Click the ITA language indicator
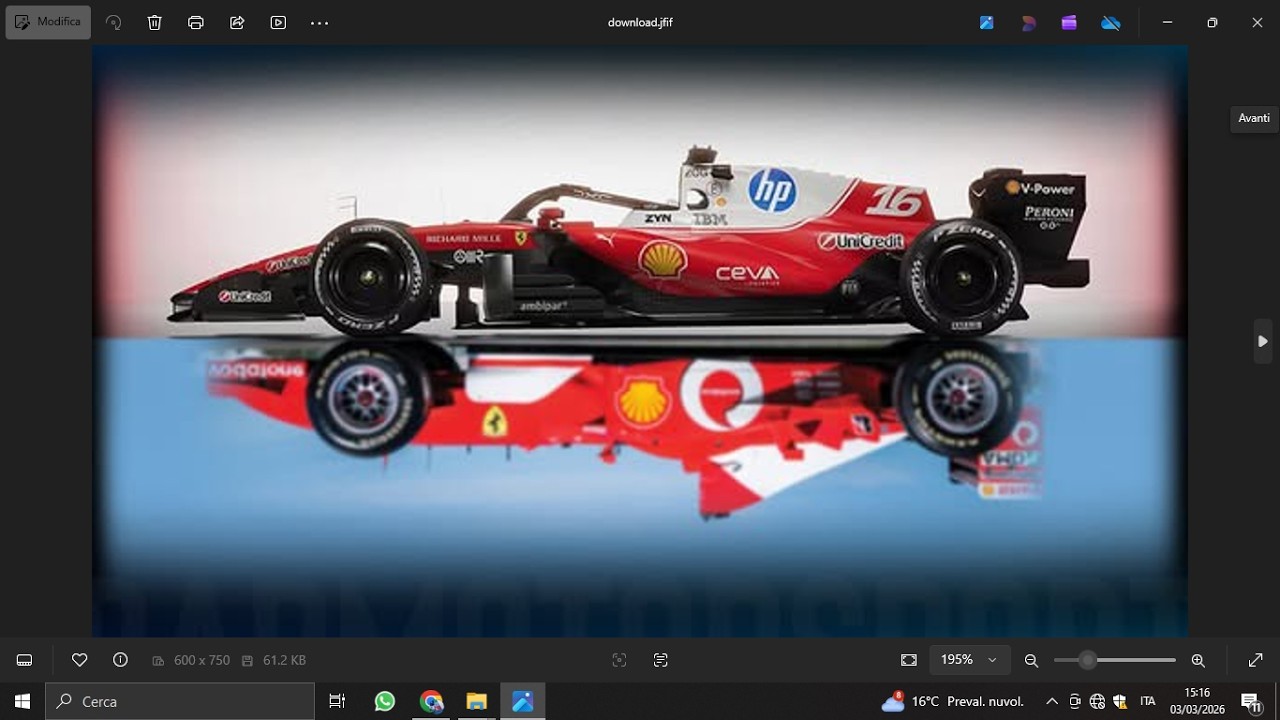The width and height of the screenshot is (1280, 720). coord(1148,701)
